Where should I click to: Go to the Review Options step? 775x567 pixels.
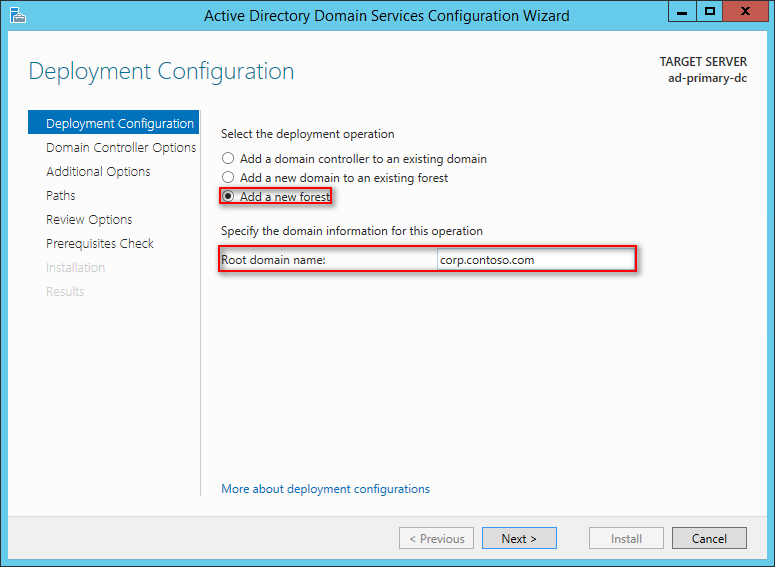[89, 219]
